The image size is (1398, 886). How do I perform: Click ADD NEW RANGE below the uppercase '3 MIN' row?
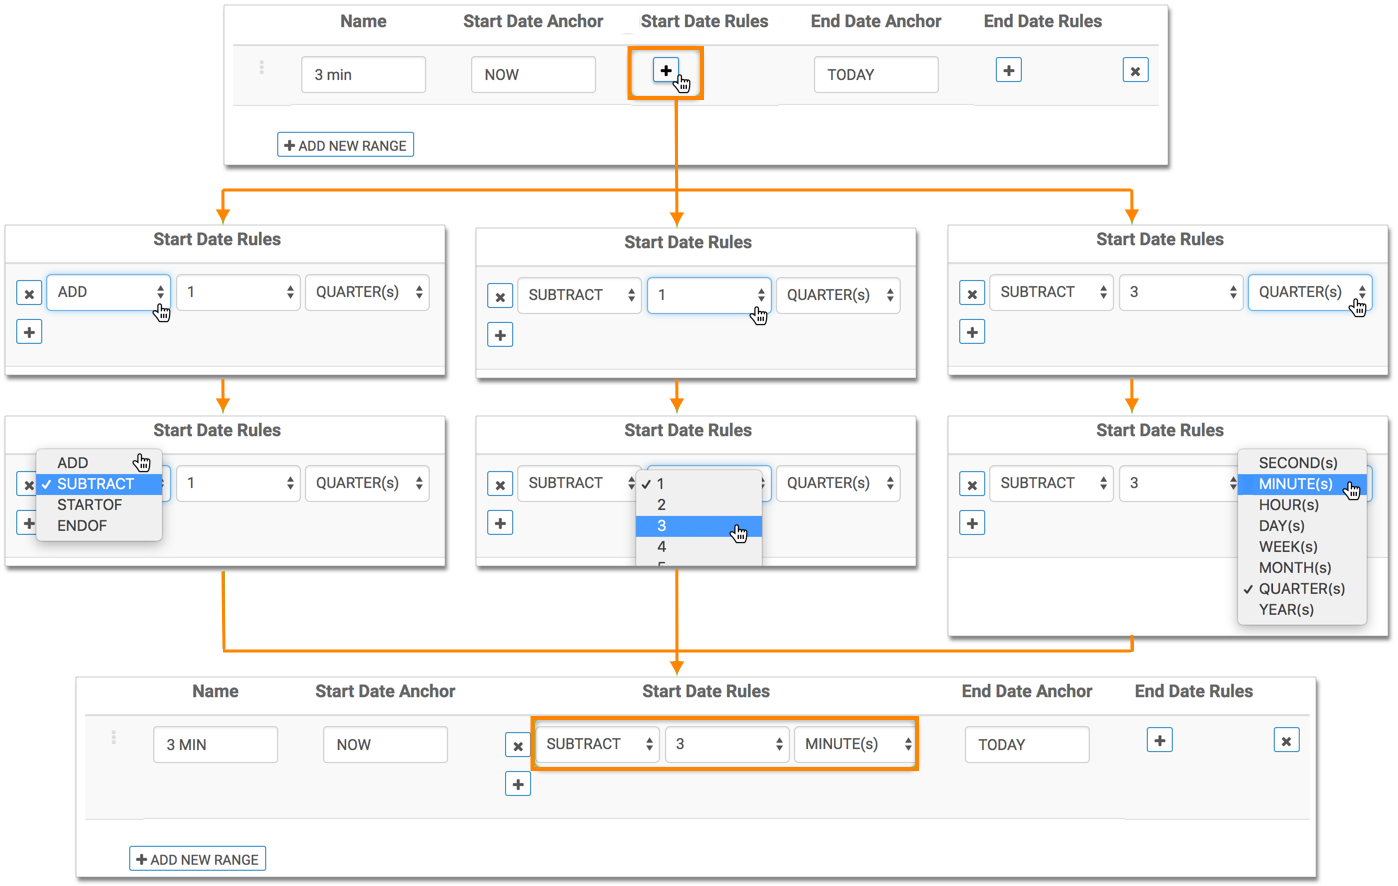pos(198,859)
